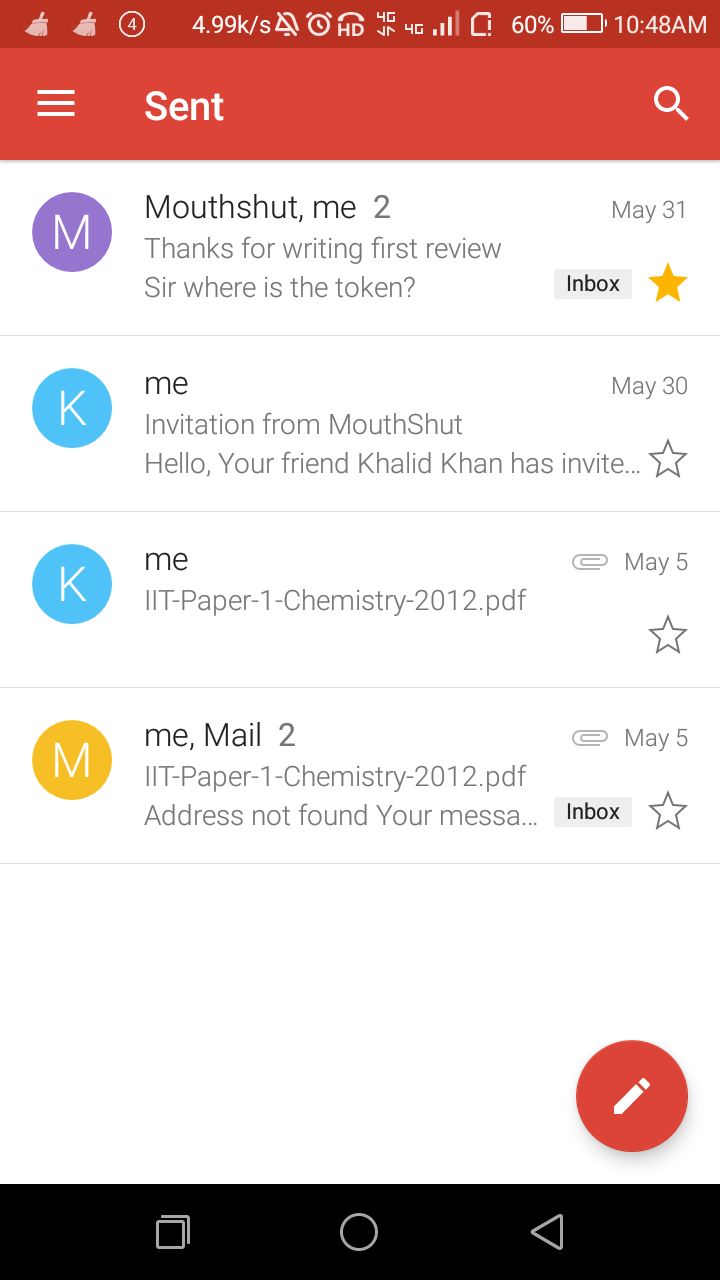Star the May 5 email from me

pos(667,635)
